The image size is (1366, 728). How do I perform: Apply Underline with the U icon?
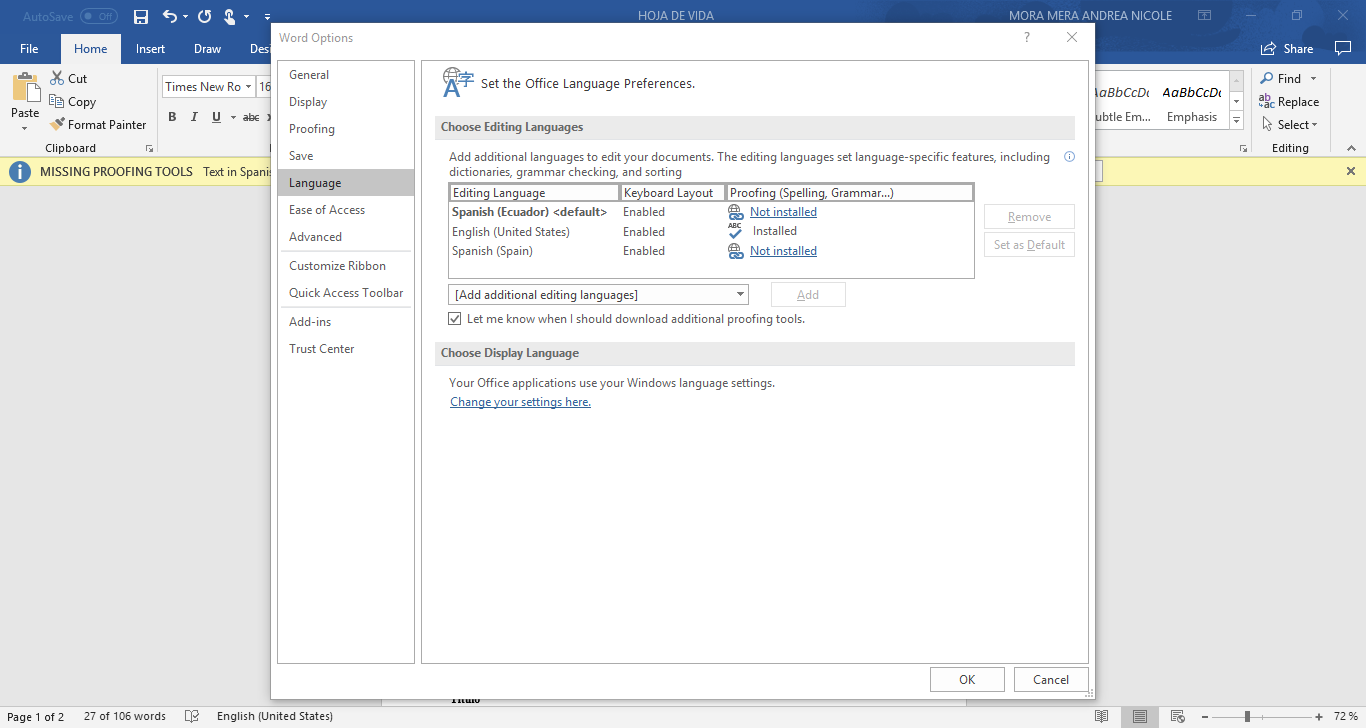pos(216,117)
